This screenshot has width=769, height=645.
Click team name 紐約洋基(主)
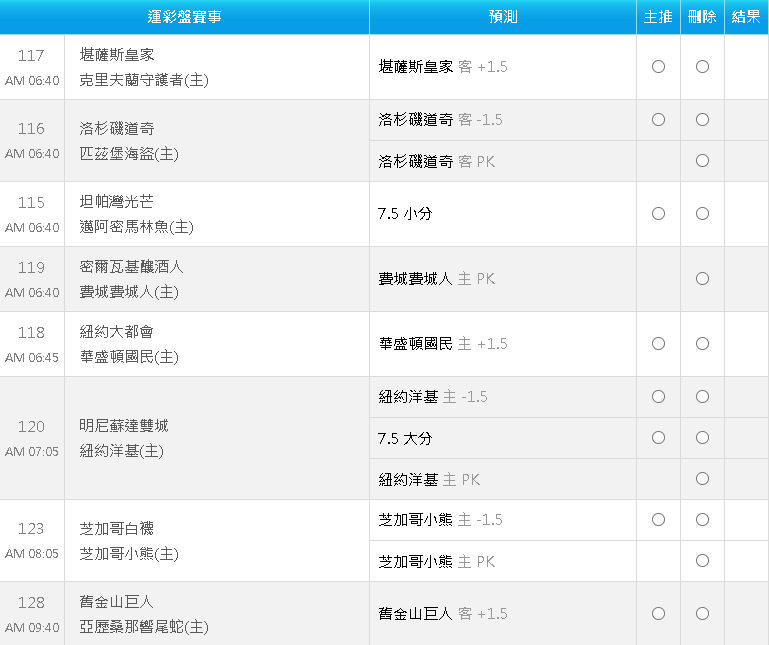click(122, 451)
